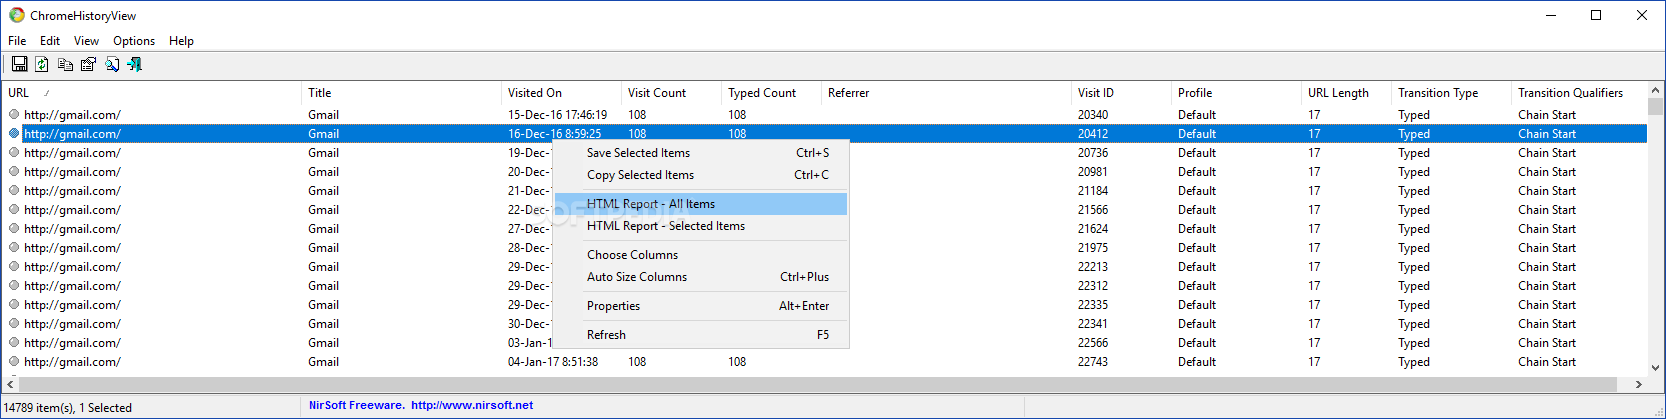Click the Refresh toolbar icon
The image size is (1666, 419).
[x=42, y=64]
